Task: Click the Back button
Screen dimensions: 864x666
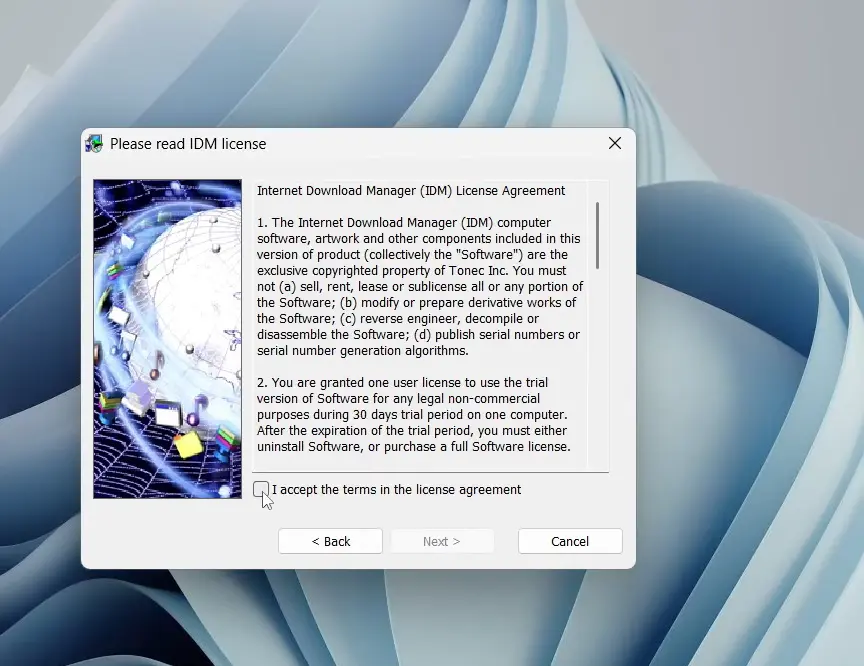Action: 330,541
